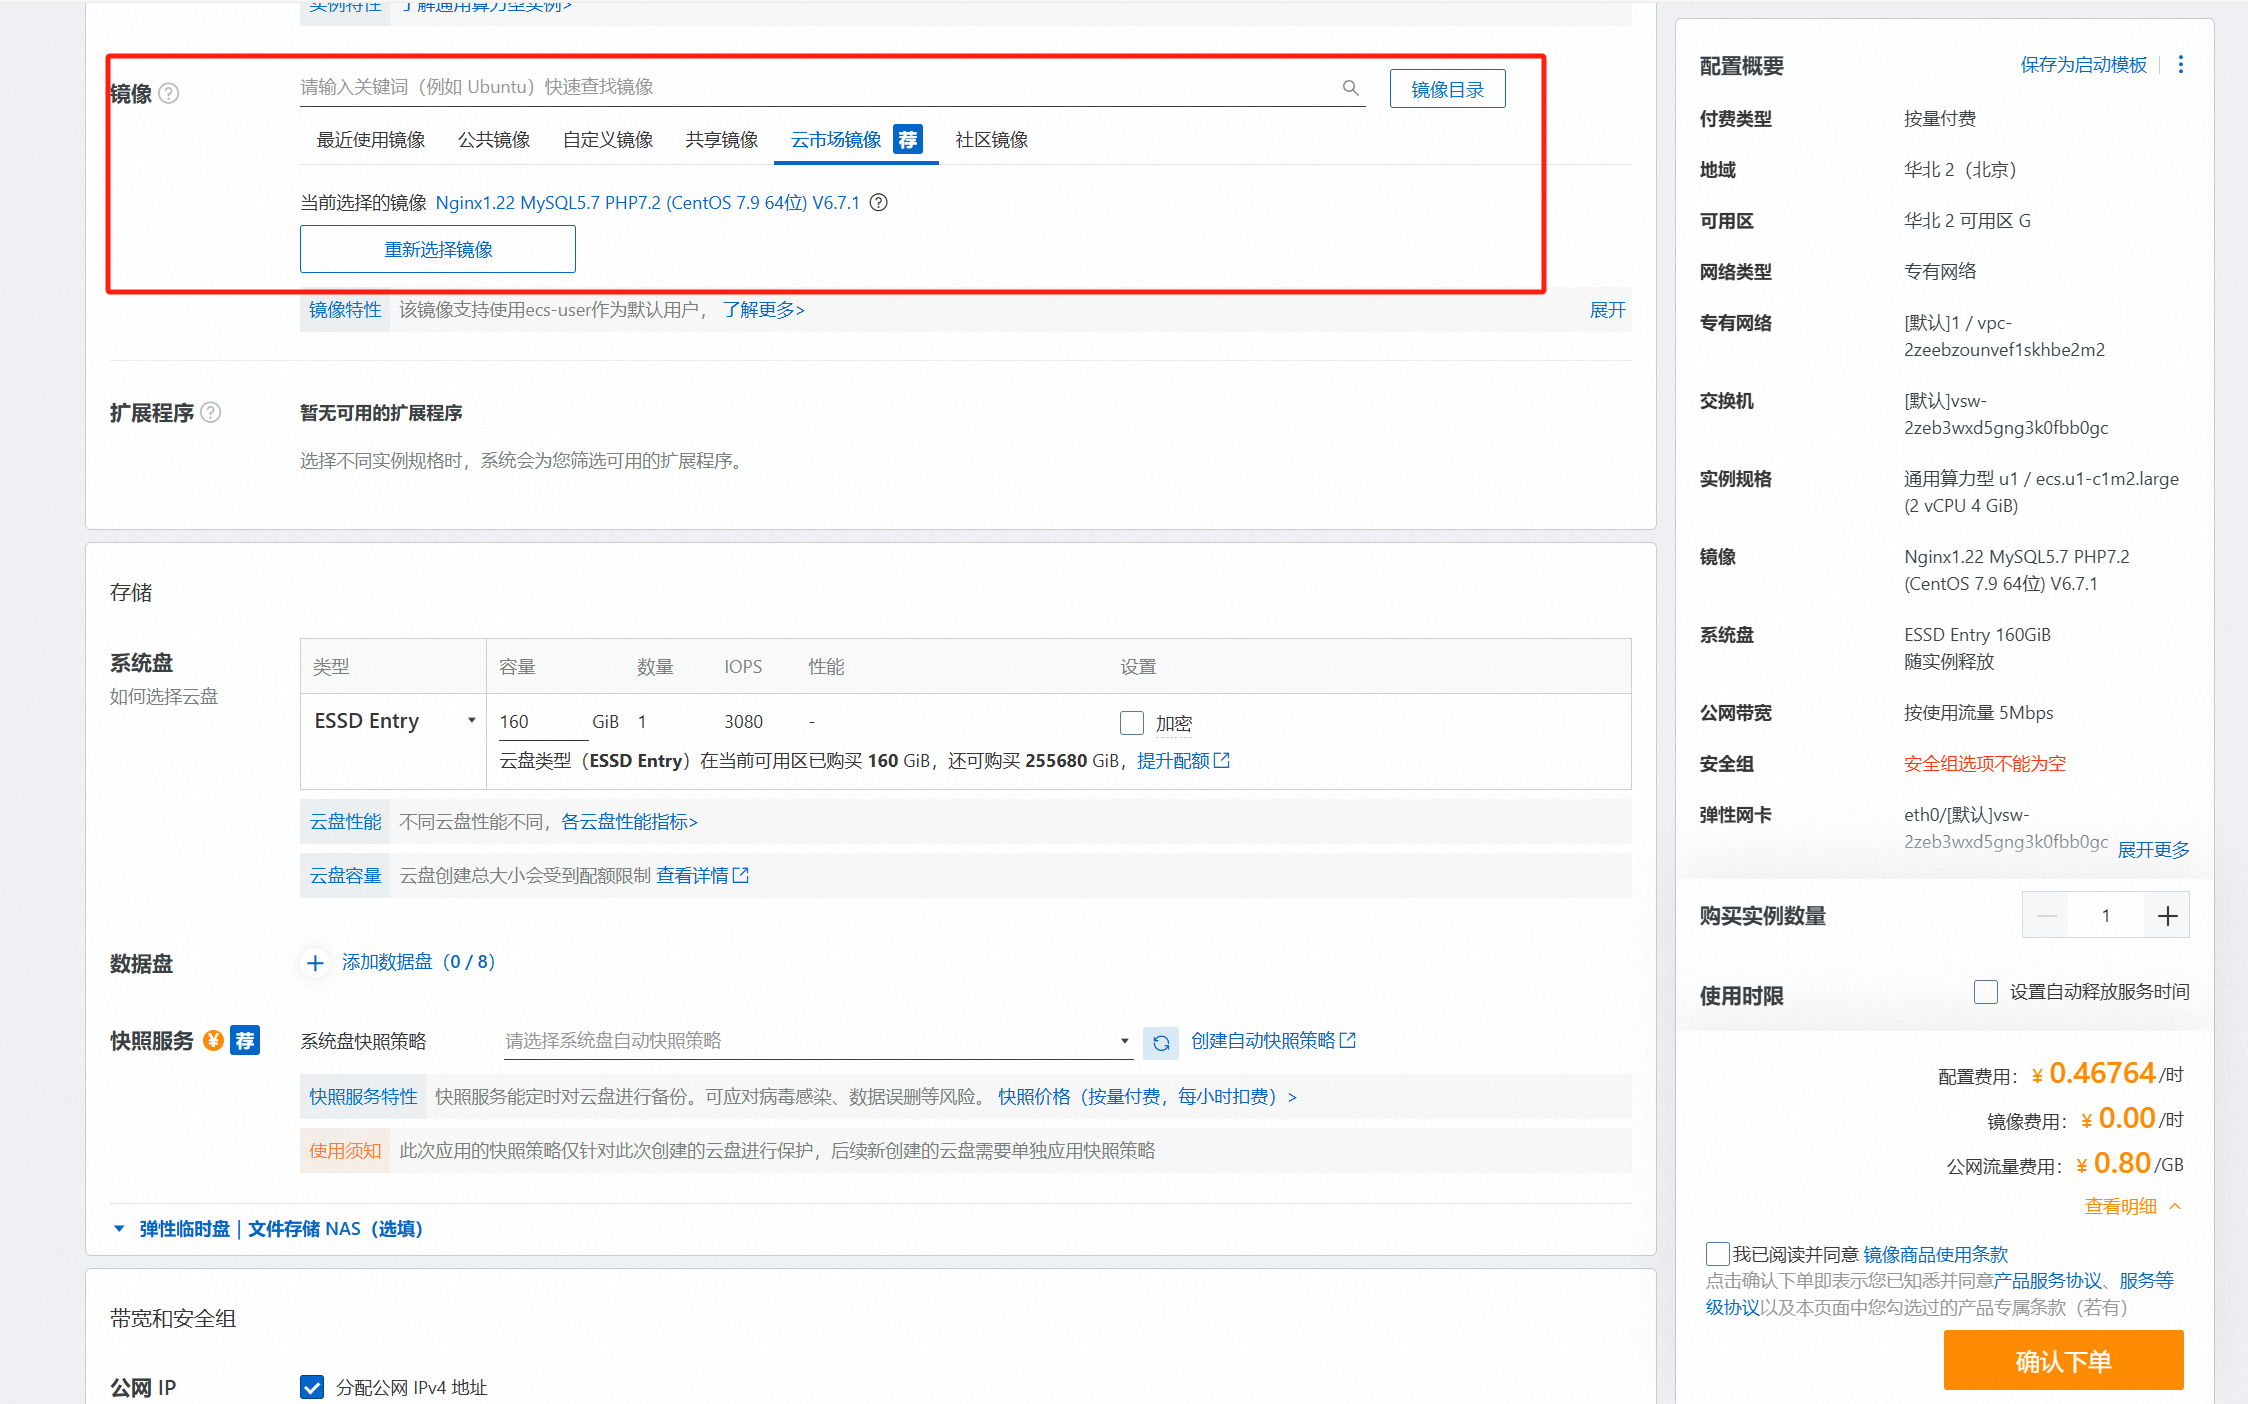Enable system disk 加密 checkbox
This screenshot has height=1404, width=2248.
tap(1131, 723)
